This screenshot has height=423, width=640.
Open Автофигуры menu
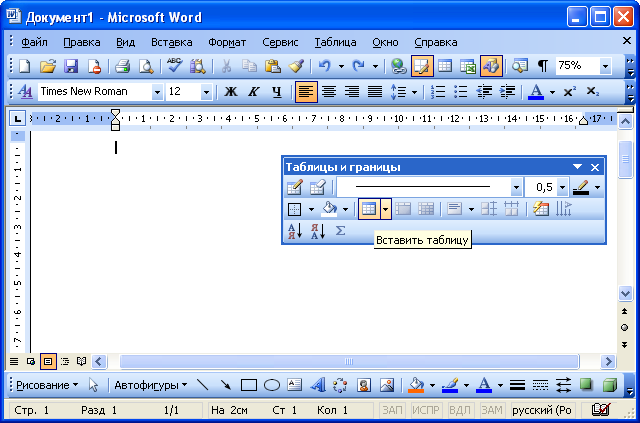coord(150,385)
